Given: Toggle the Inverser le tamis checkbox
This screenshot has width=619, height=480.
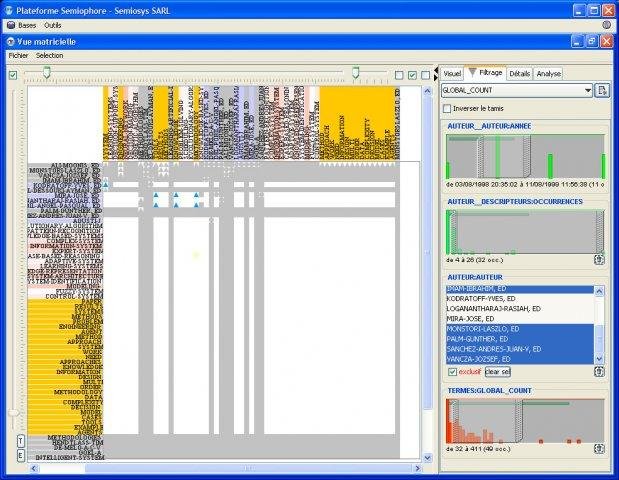Looking at the screenshot, I should 447,108.
